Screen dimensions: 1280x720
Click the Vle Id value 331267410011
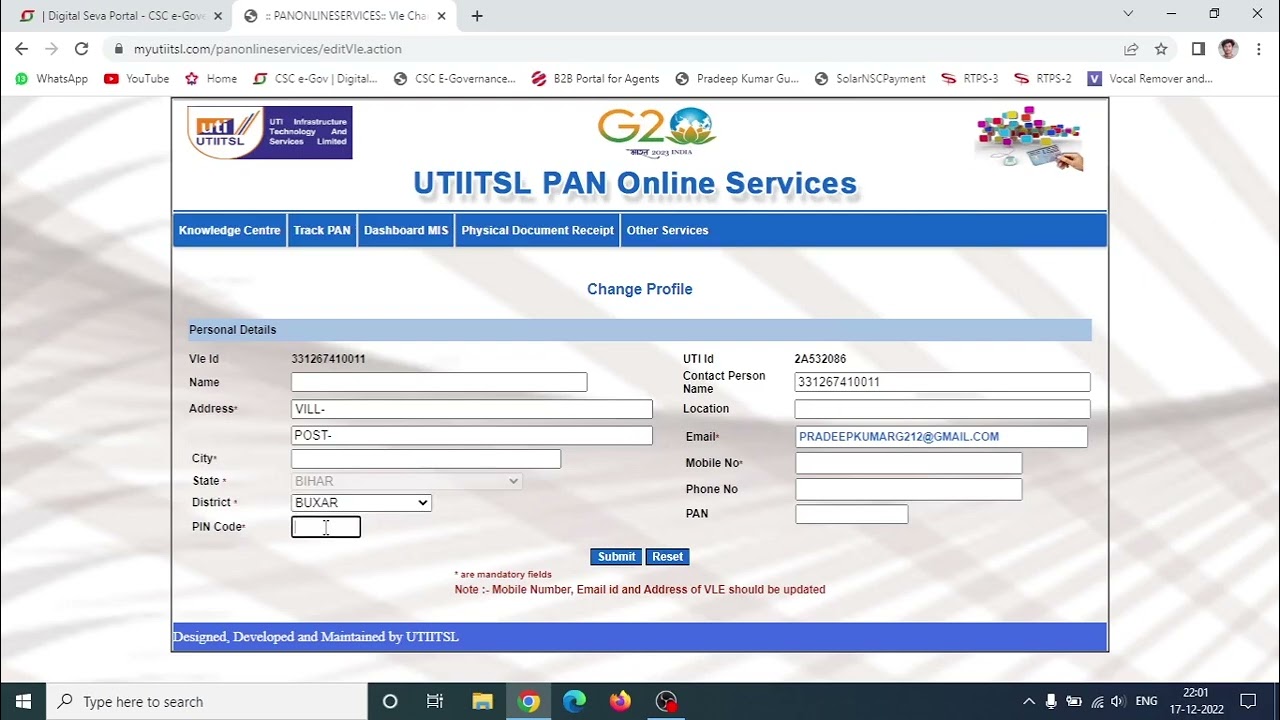click(x=328, y=359)
